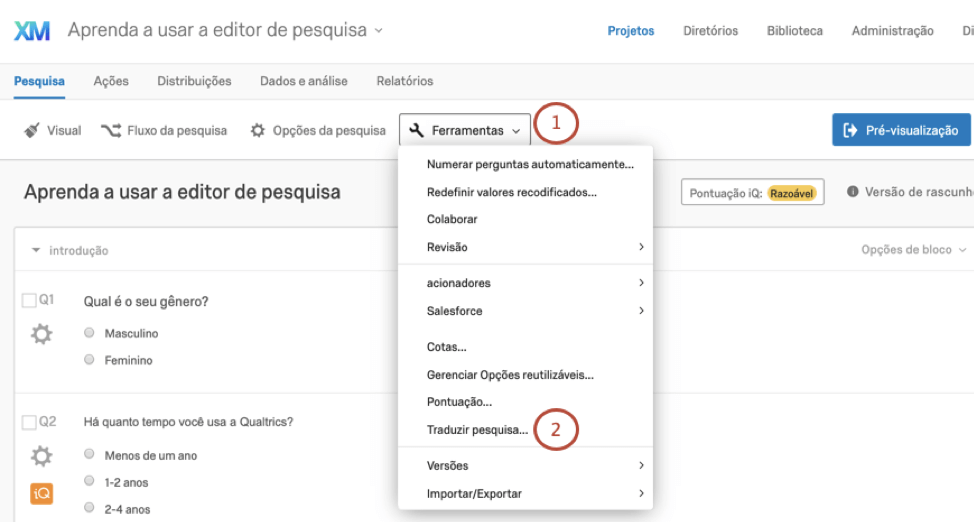Collapse the introdução block triangle
Viewport: 974px width, 522px height.
pyautogui.click(x=36, y=250)
